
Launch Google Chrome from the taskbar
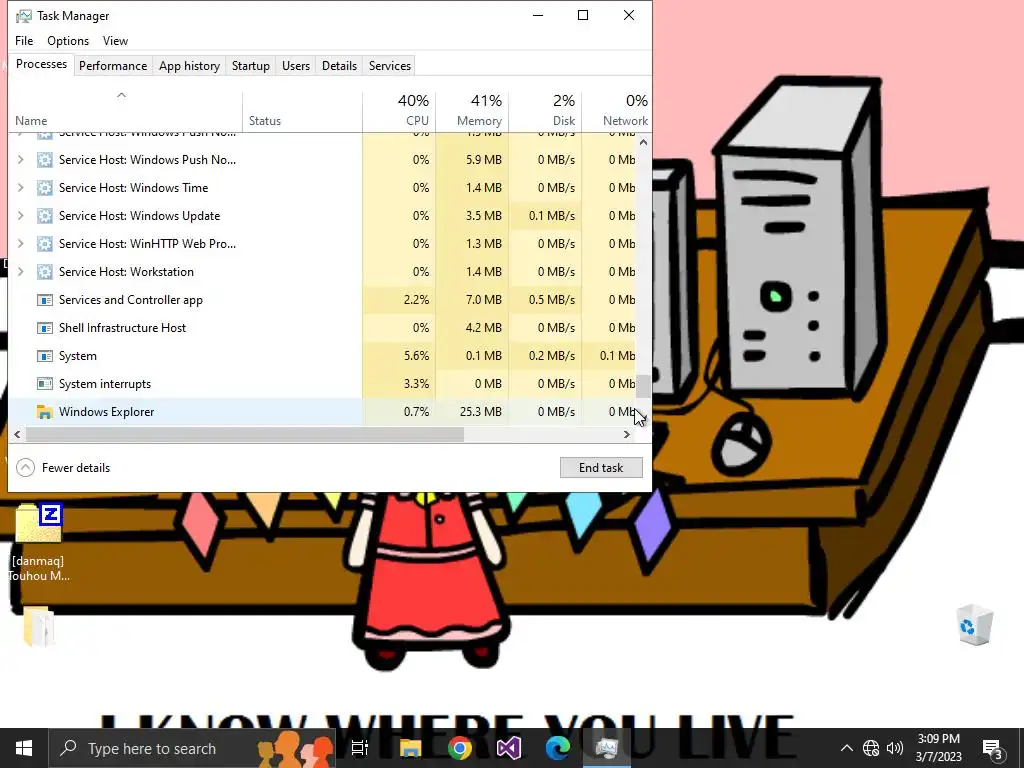[460, 748]
